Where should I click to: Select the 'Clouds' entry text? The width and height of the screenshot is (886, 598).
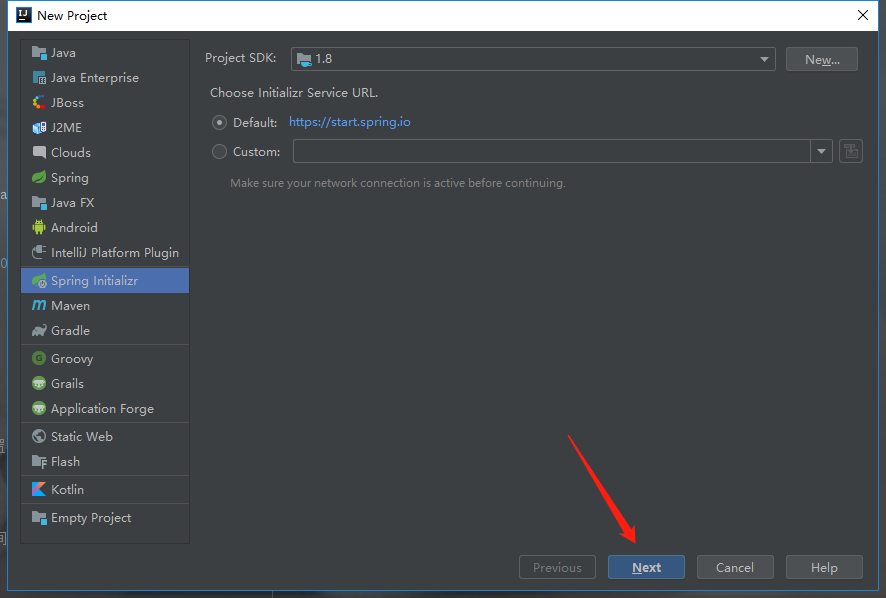71,153
